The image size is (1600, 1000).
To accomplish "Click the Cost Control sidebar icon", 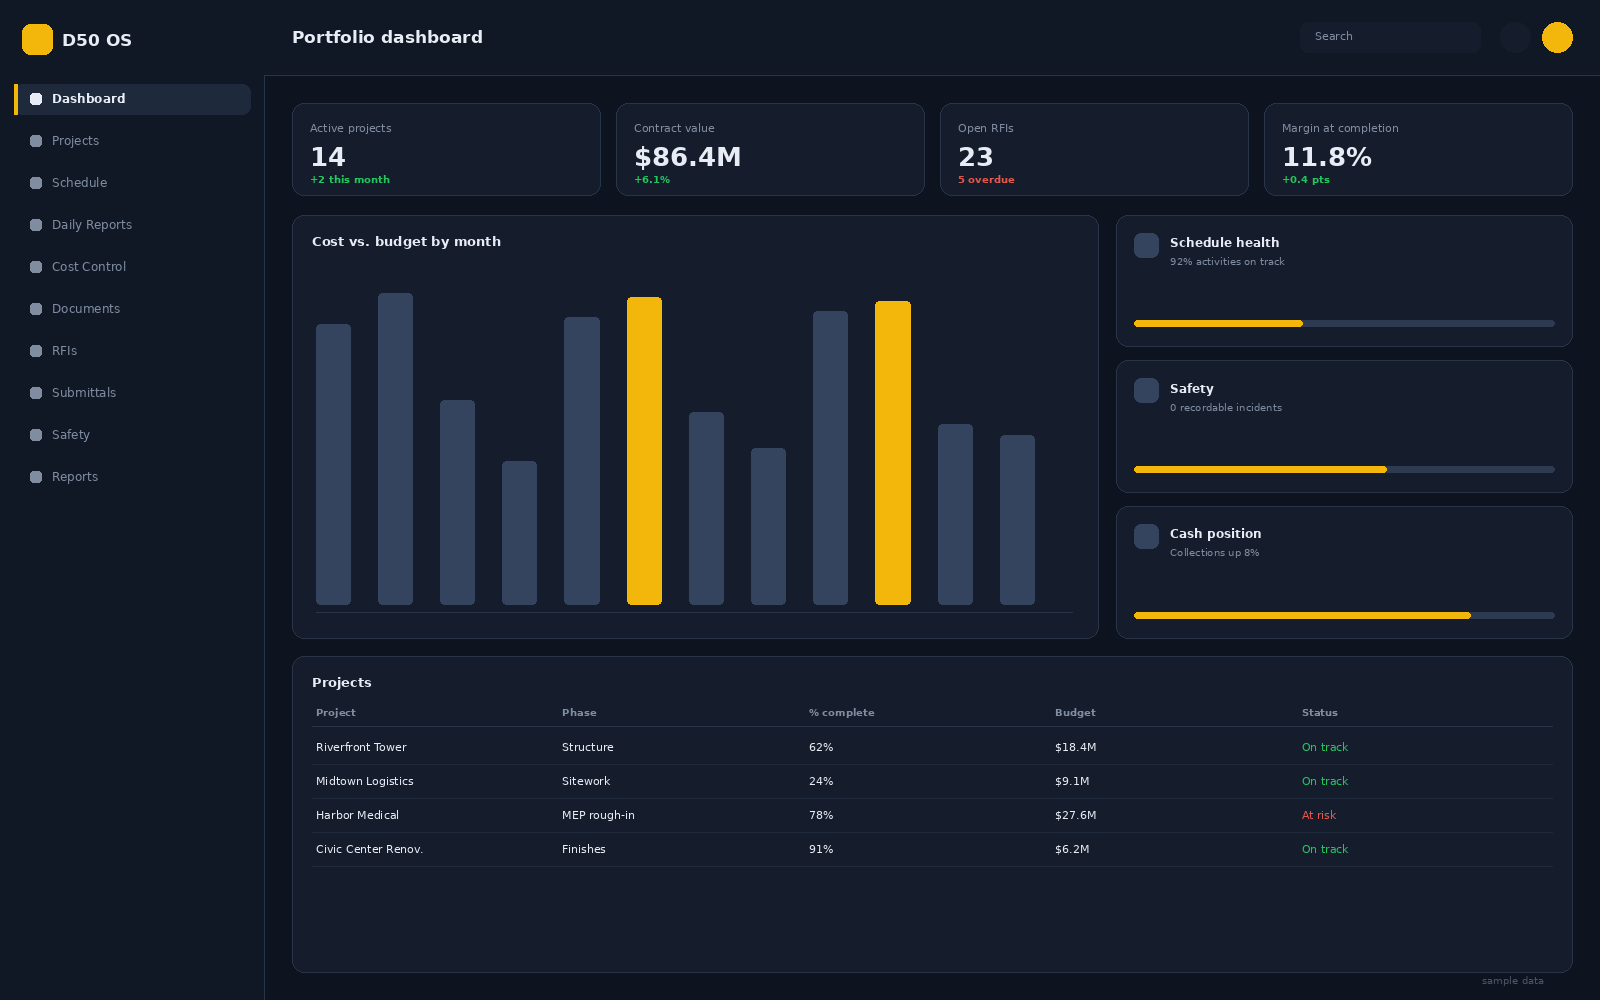I will pyautogui.click(x=36, y=267).
